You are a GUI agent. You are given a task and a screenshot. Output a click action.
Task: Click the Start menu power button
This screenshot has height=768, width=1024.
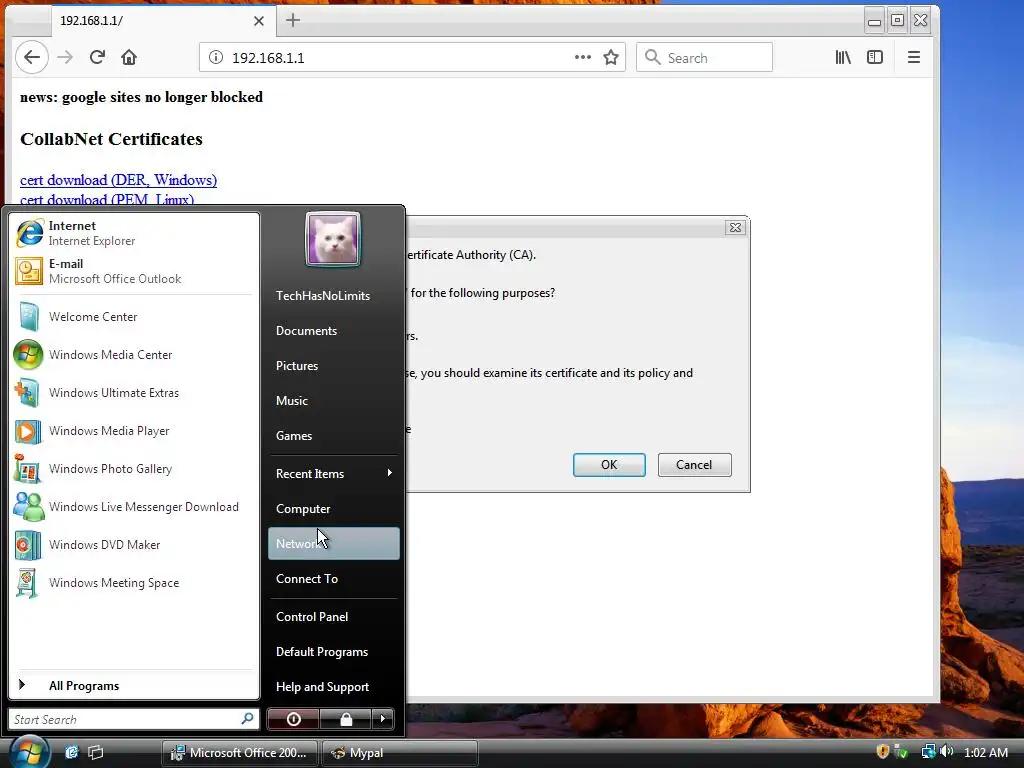tap(293, 719)
